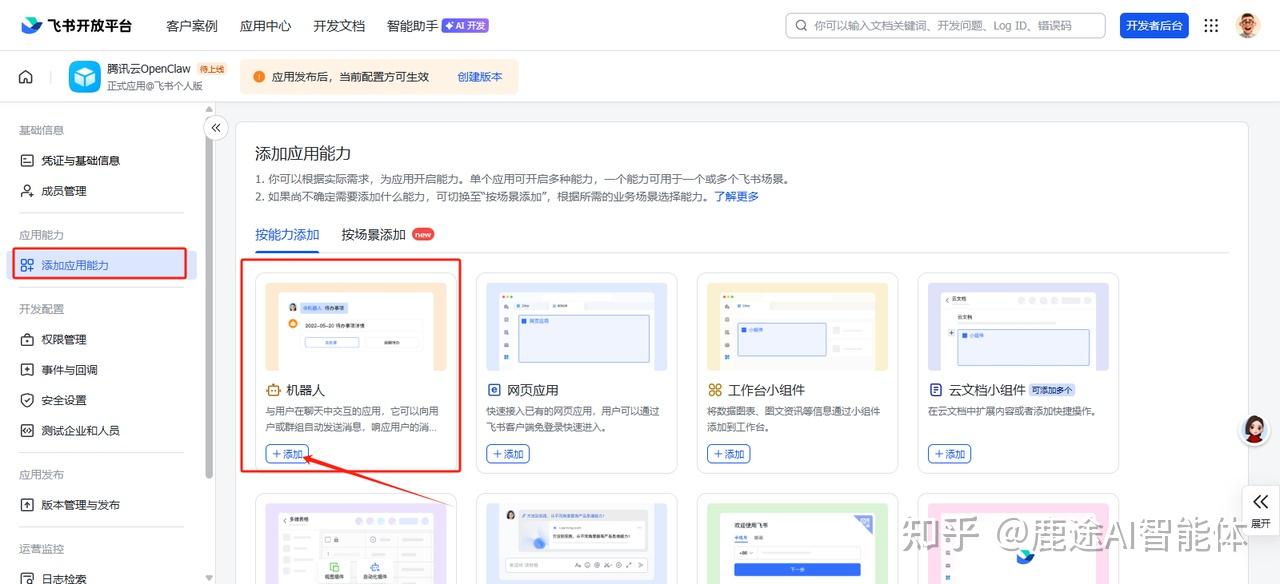1280x584 pixels.
Task: Expand the right-side 展开 panel
Action: click(1260, 510)
